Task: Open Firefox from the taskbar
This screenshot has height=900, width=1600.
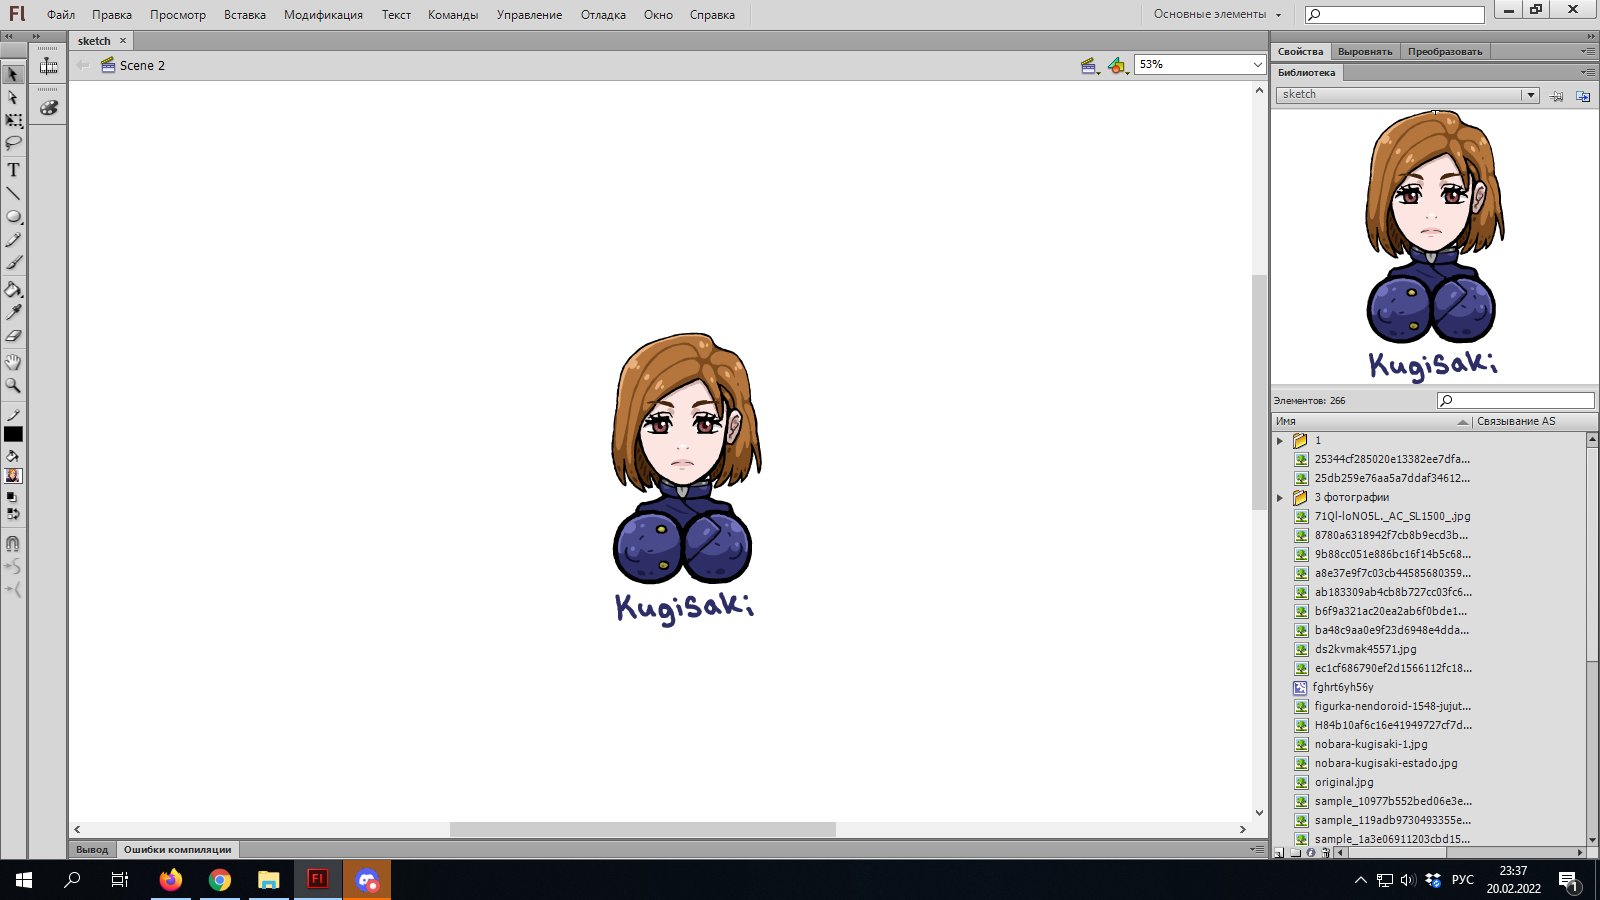Action: click(x=171, y=880)
